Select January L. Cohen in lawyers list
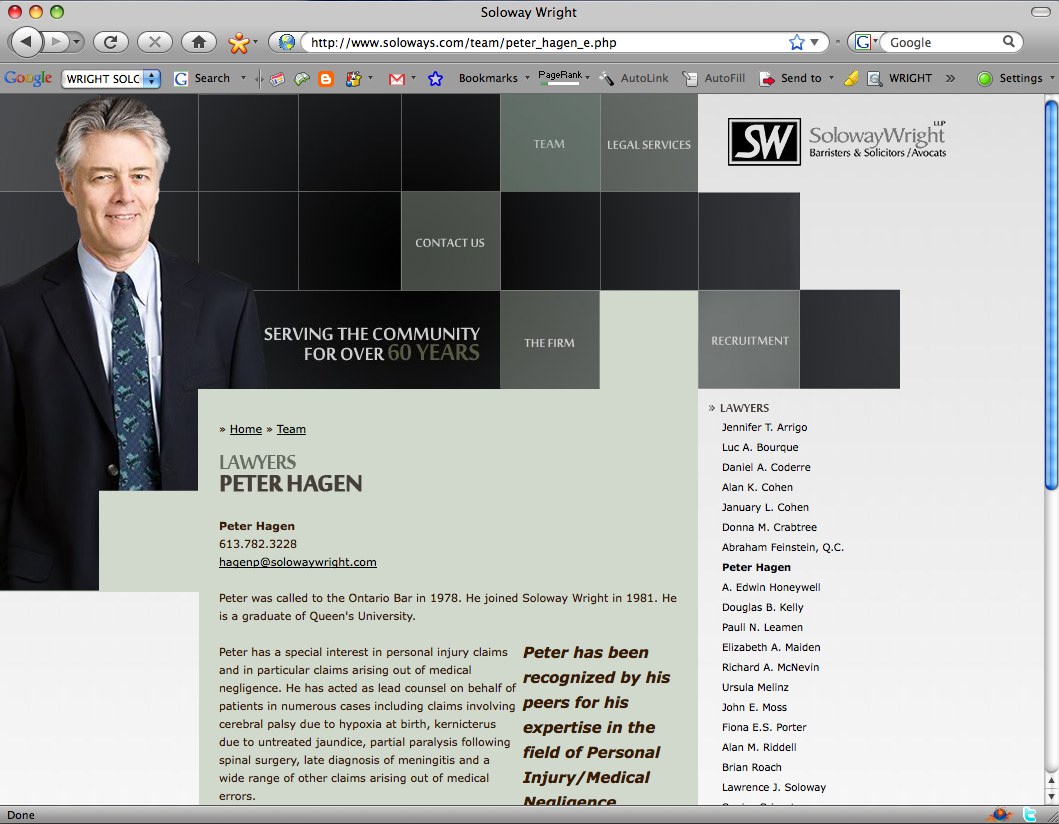1059x824 pixels. click(x=765, y=507)
